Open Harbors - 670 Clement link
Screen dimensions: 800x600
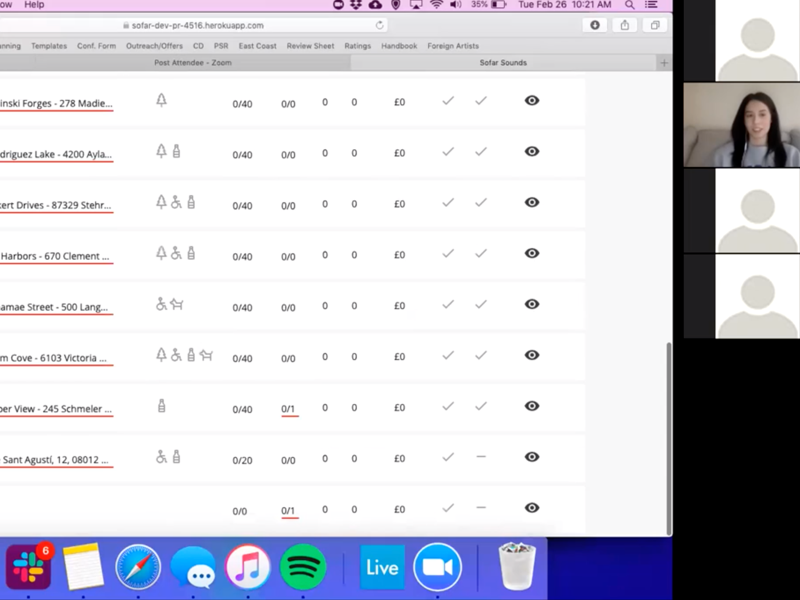[56, 257]
